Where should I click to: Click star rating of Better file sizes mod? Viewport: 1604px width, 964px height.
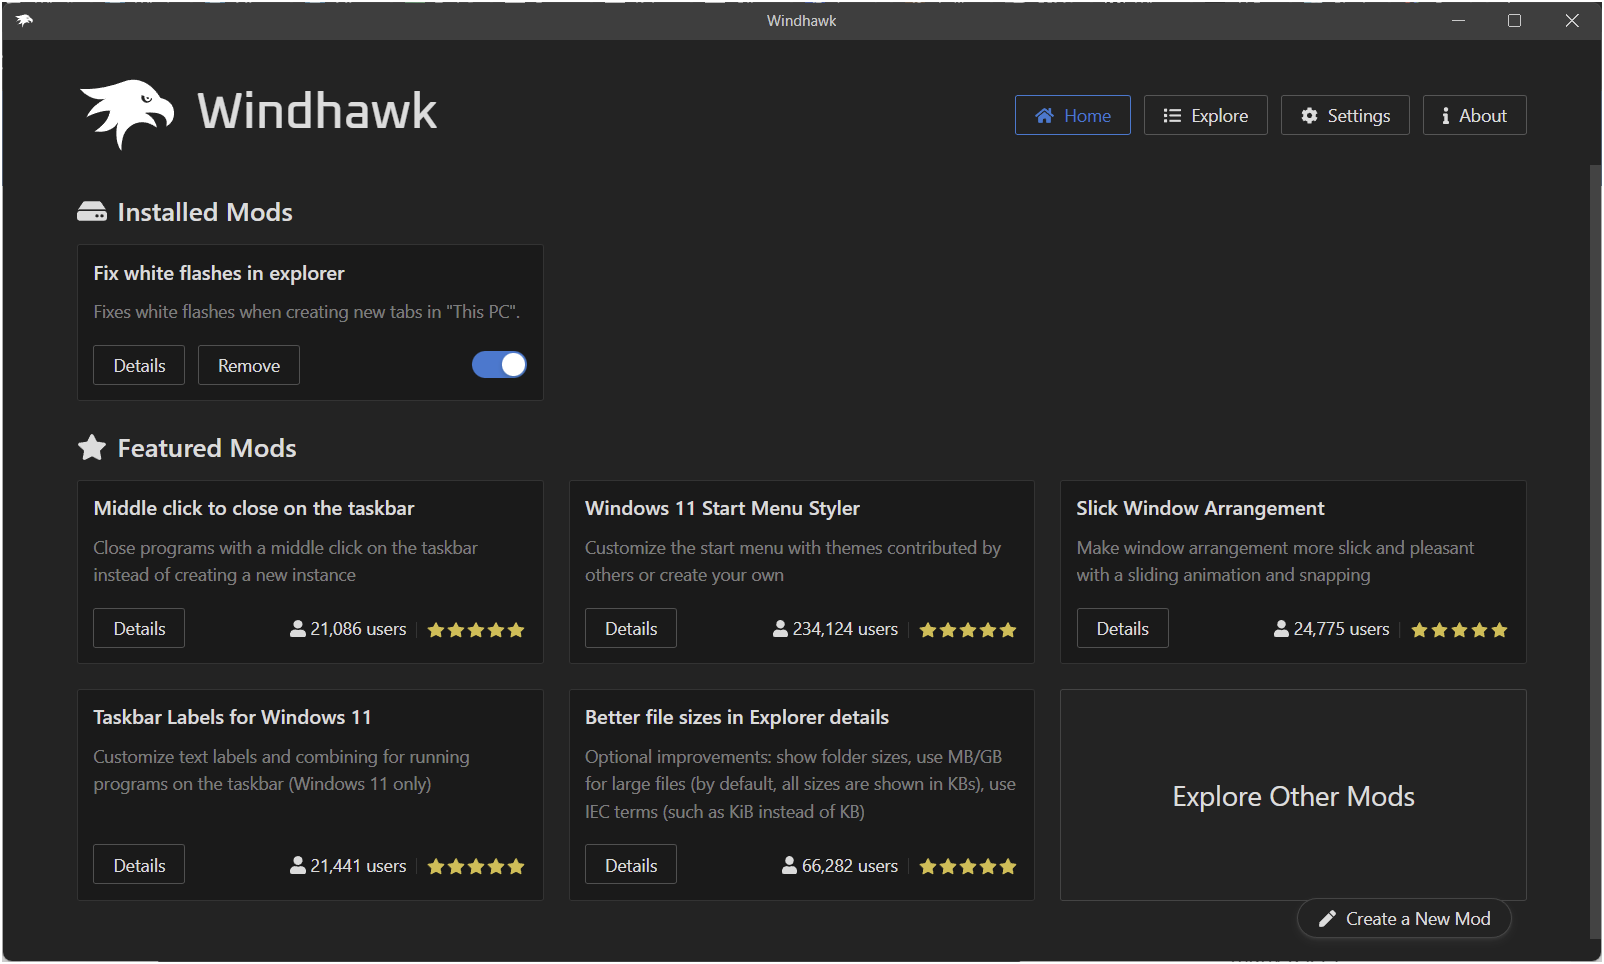tap(968, 866)
